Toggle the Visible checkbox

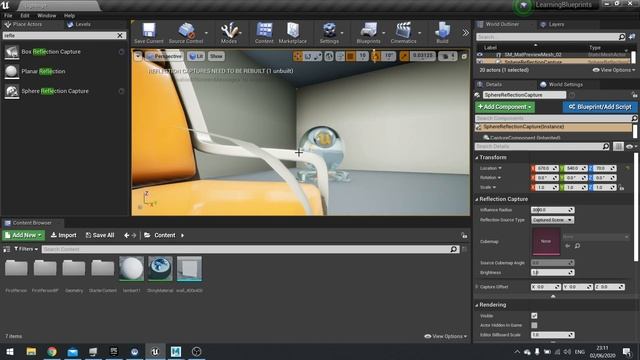click(534, 316)
